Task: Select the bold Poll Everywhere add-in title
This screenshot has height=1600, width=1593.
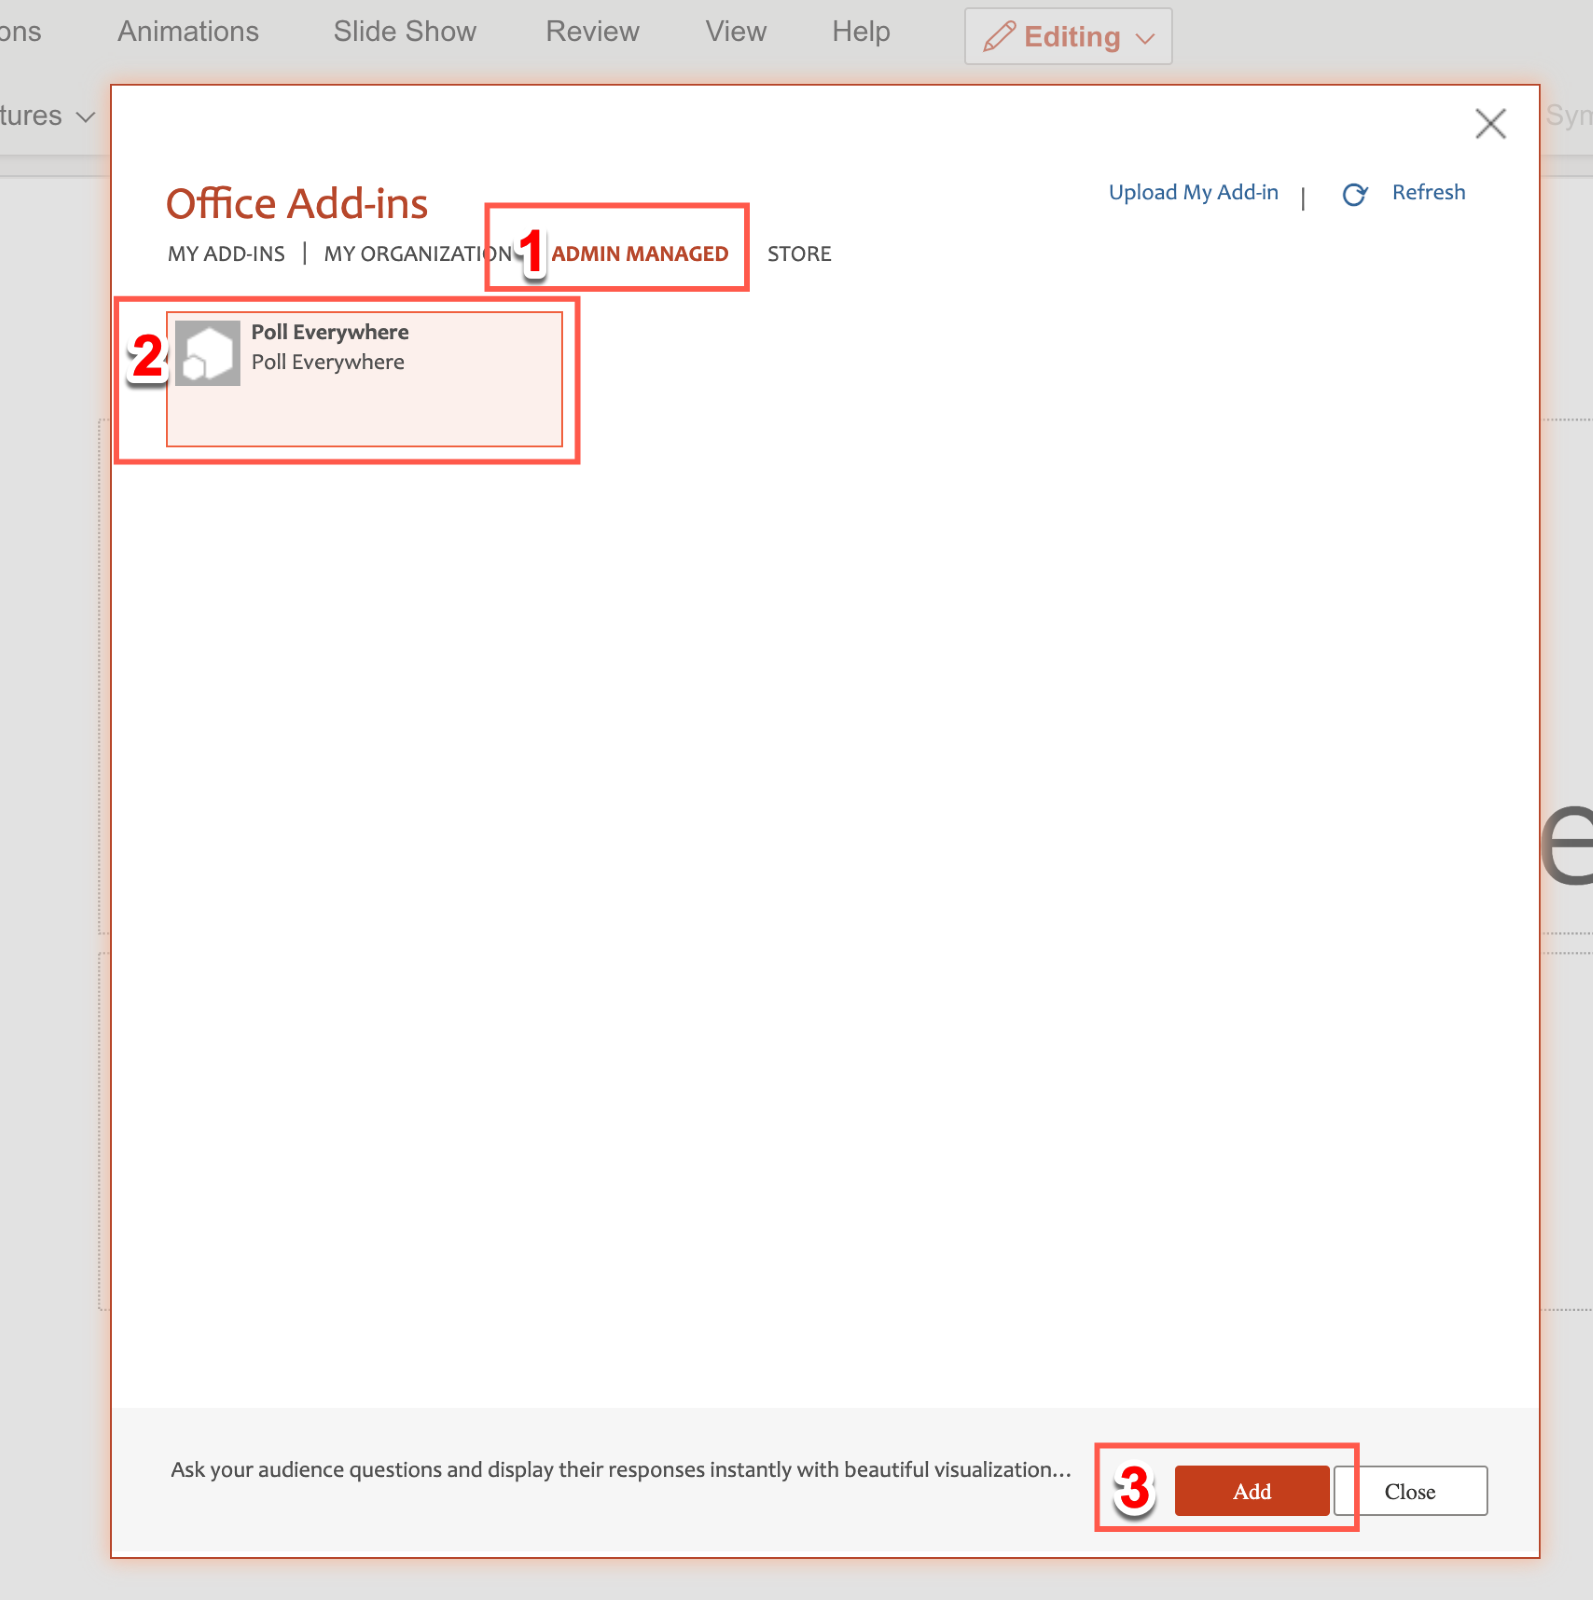Action: [x=329, y=332]
